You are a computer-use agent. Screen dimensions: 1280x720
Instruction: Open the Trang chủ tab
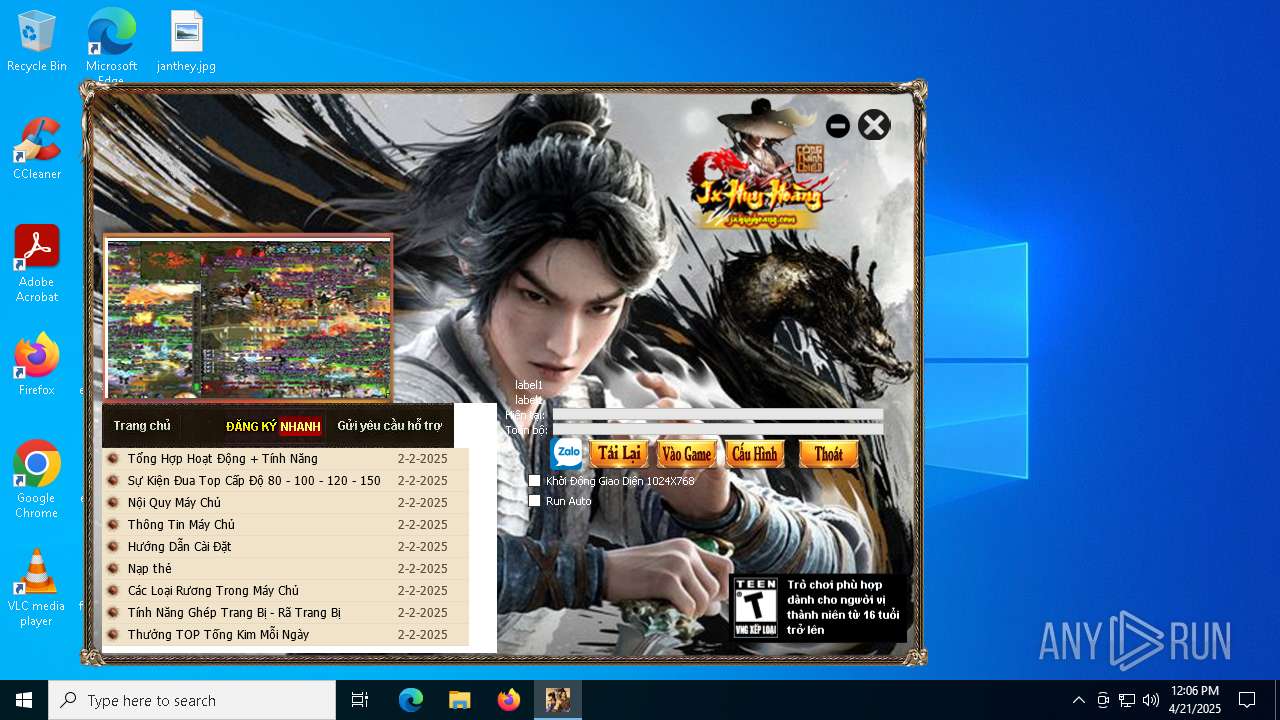tap(142, 426)
